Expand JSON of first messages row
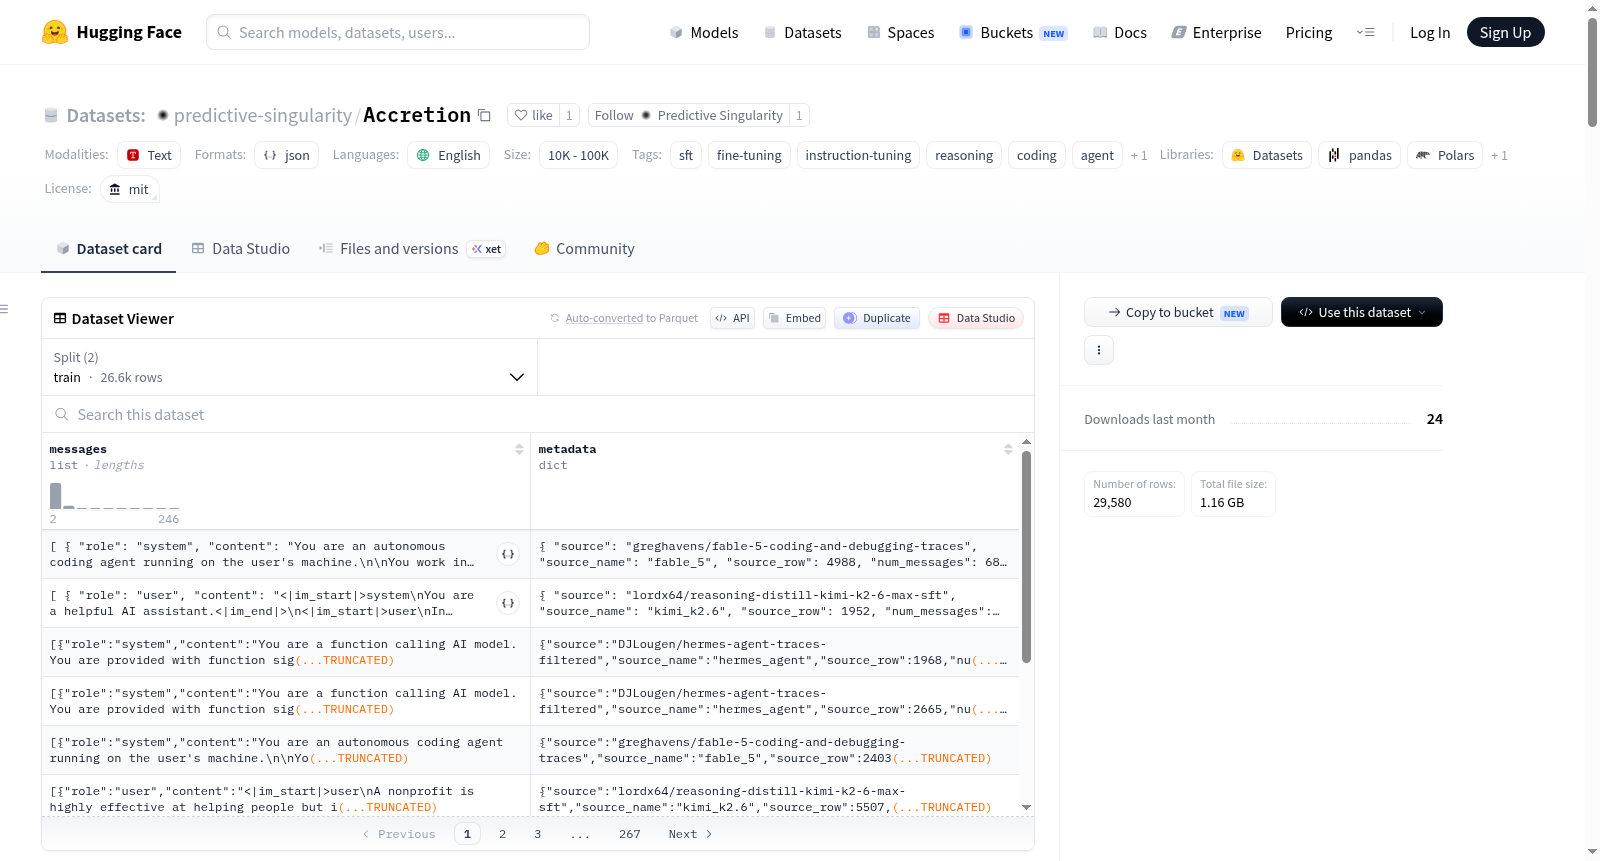This screenshot has height=861, width=1600. pos(508,554)
